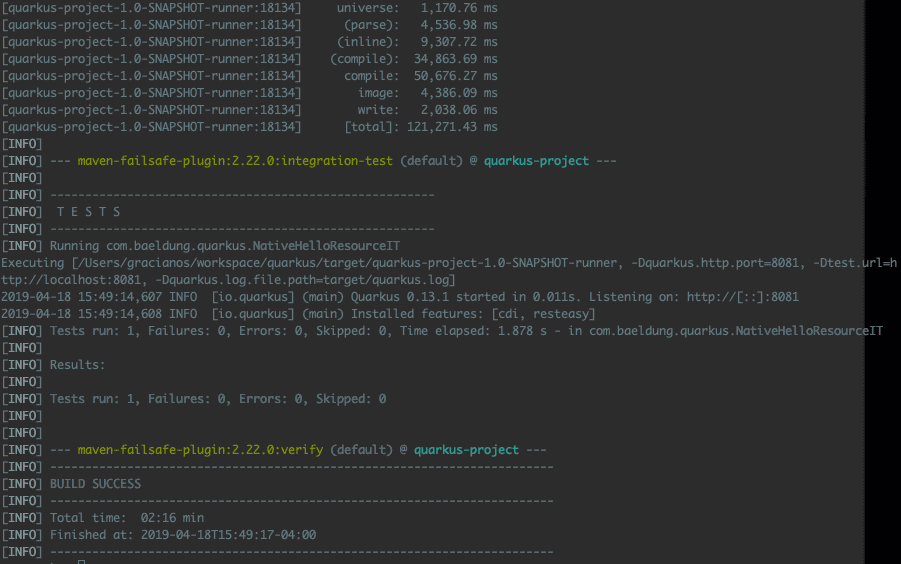Click the Results: heading line
901x564 pixels.
77,365
